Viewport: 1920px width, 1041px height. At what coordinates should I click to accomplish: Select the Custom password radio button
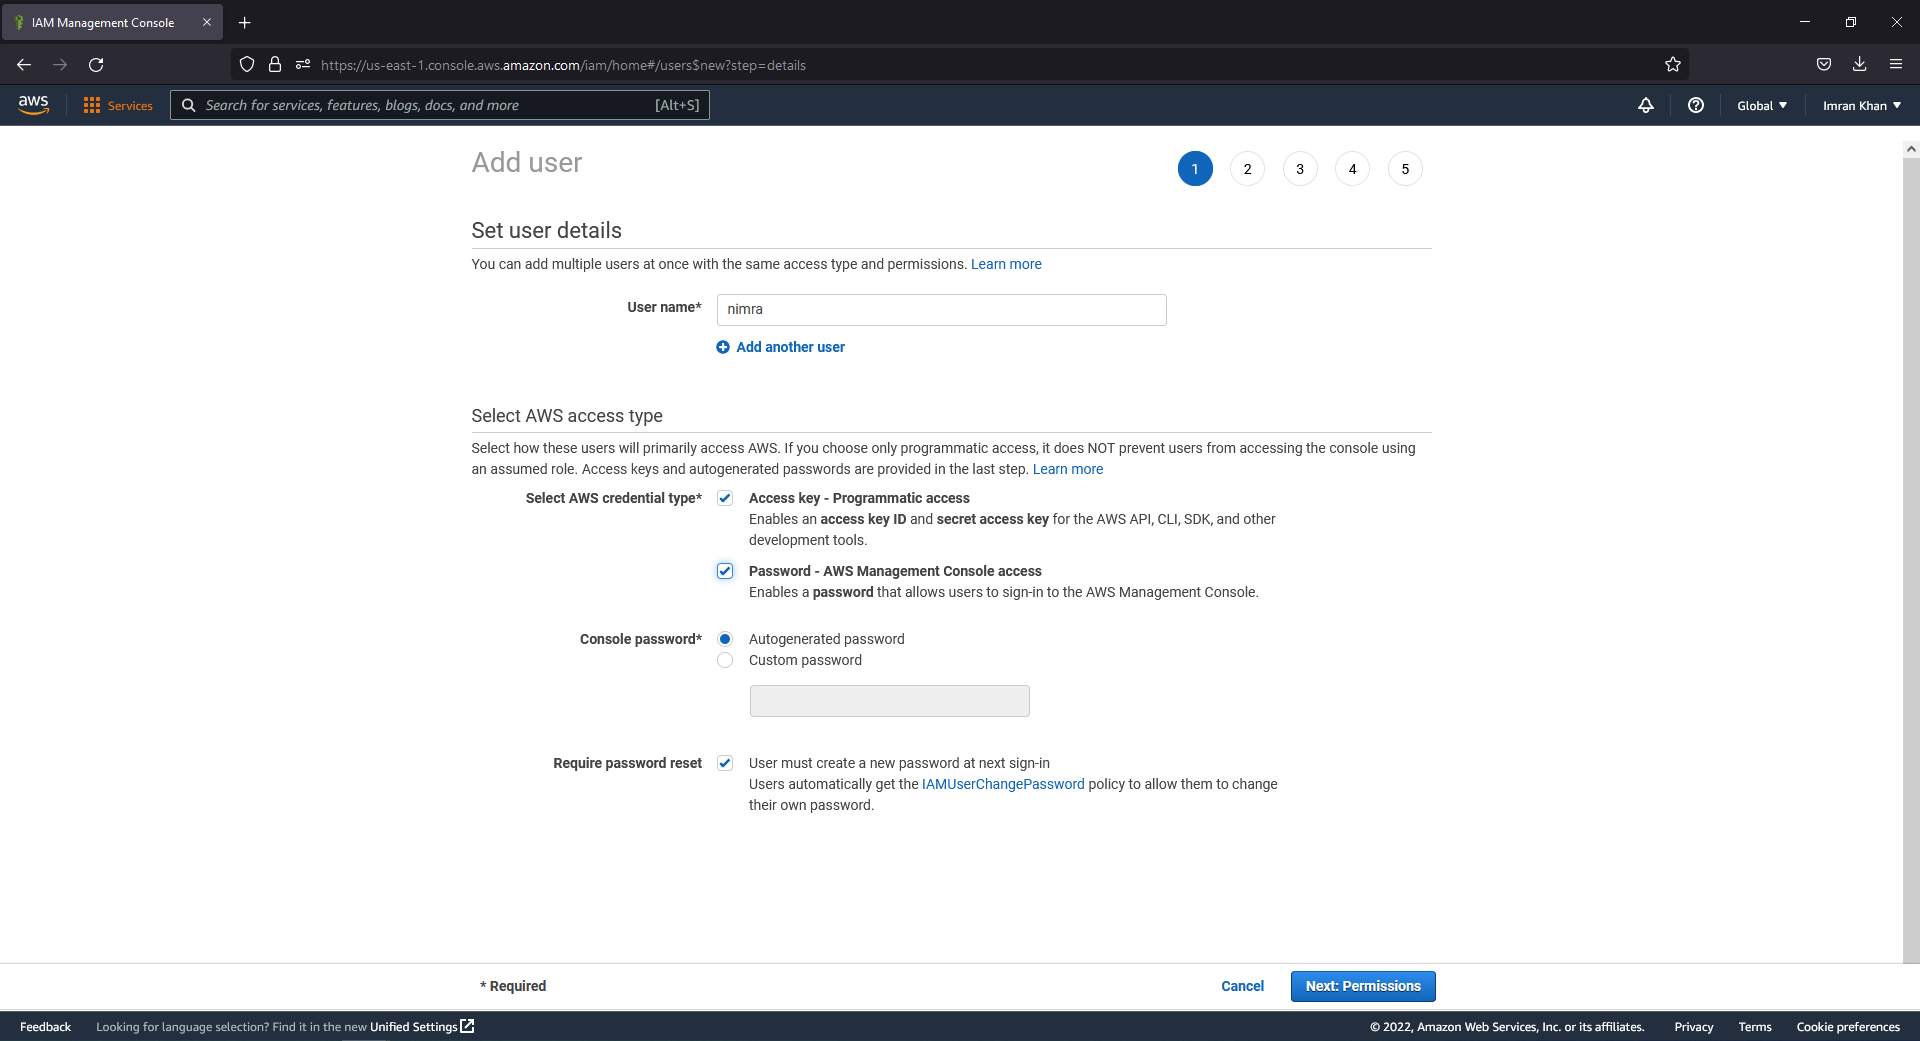(725, 660)
